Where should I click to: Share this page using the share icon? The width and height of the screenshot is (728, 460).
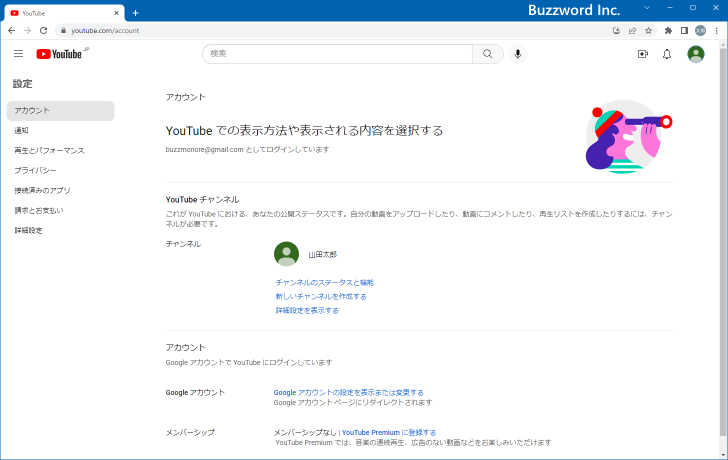[632, 31]
